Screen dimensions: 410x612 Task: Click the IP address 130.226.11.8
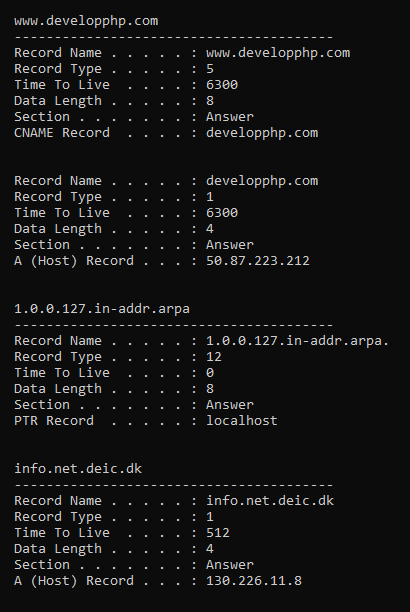(x=254, y=581)
